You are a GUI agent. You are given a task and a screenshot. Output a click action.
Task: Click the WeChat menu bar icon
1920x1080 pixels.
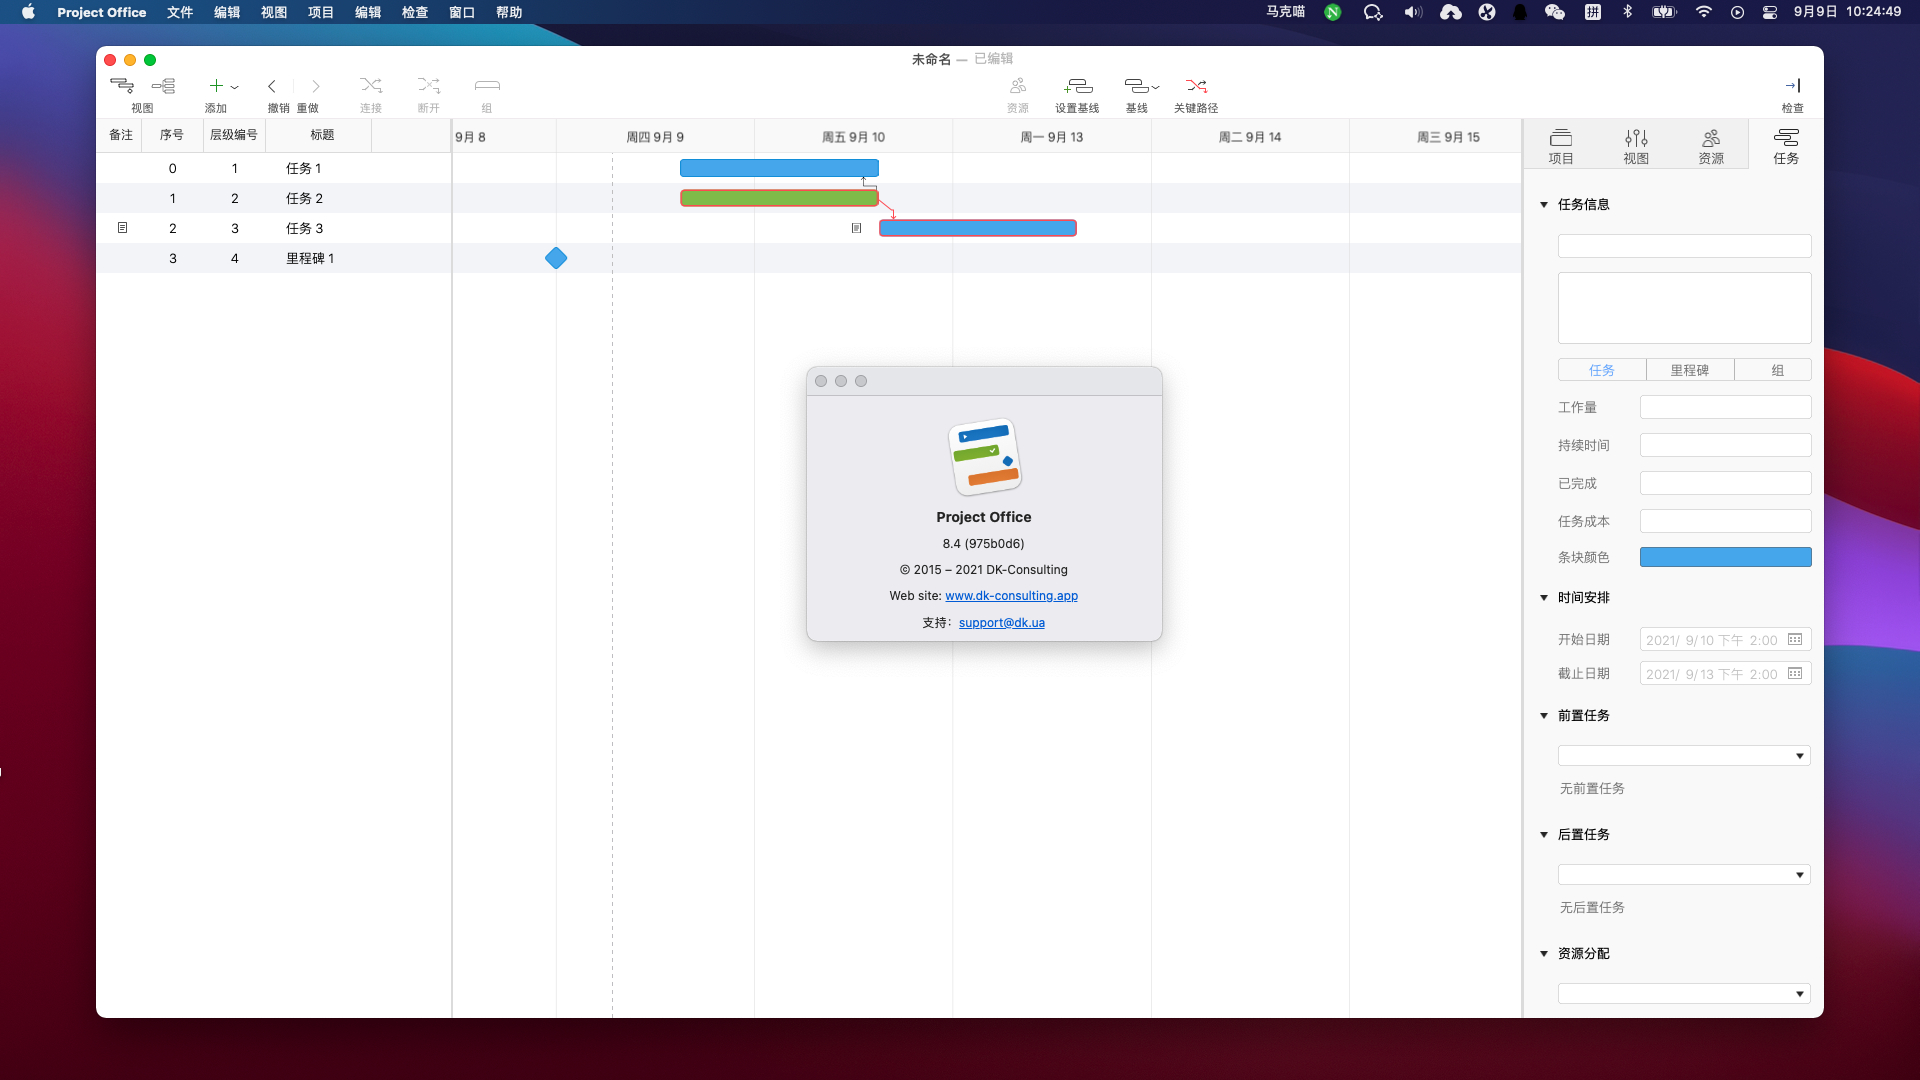[x=1554, y=12]
